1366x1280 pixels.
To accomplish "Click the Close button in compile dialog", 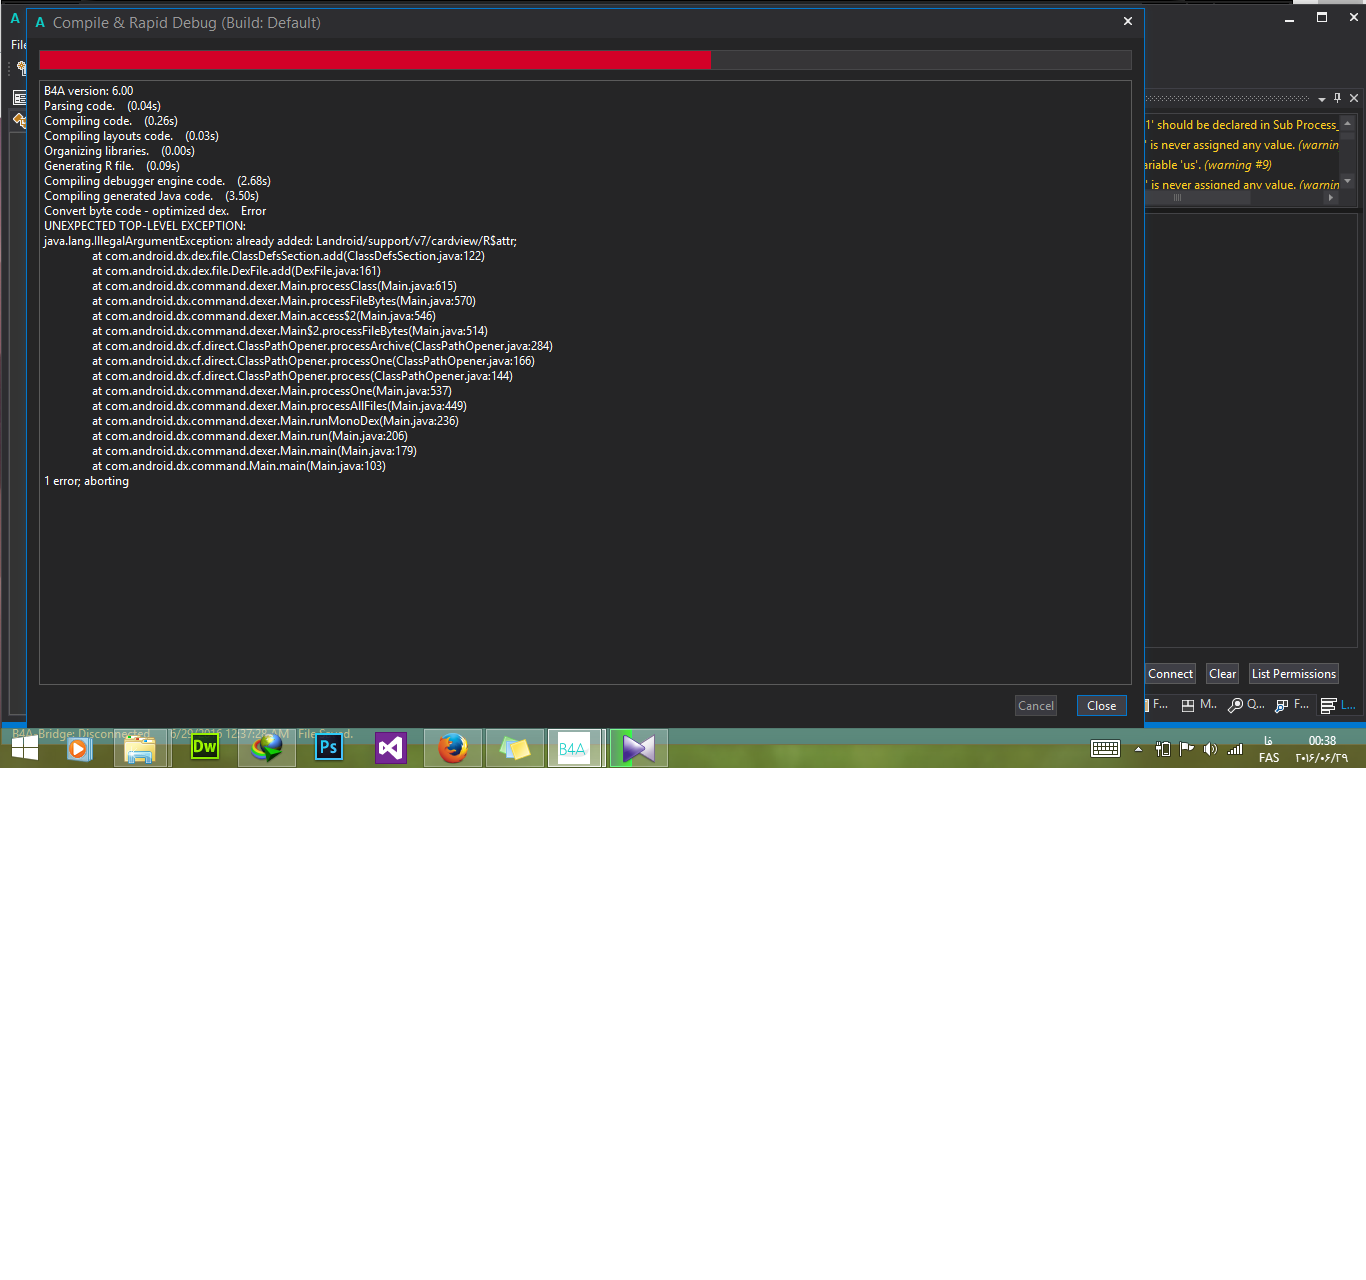I will coord(1101,706).
